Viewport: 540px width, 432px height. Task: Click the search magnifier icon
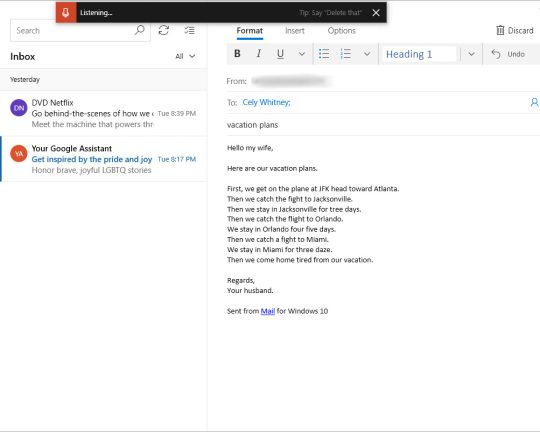[139, 30]
